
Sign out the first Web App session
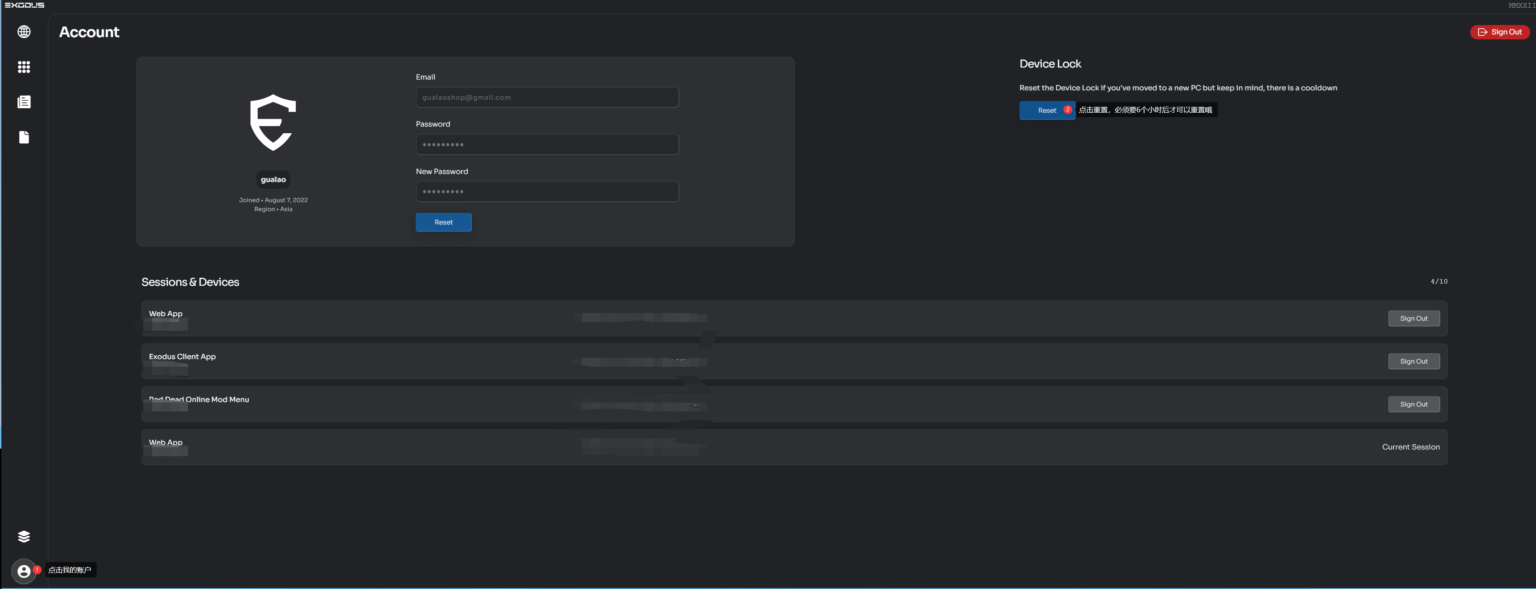[x=1413, y=319]
